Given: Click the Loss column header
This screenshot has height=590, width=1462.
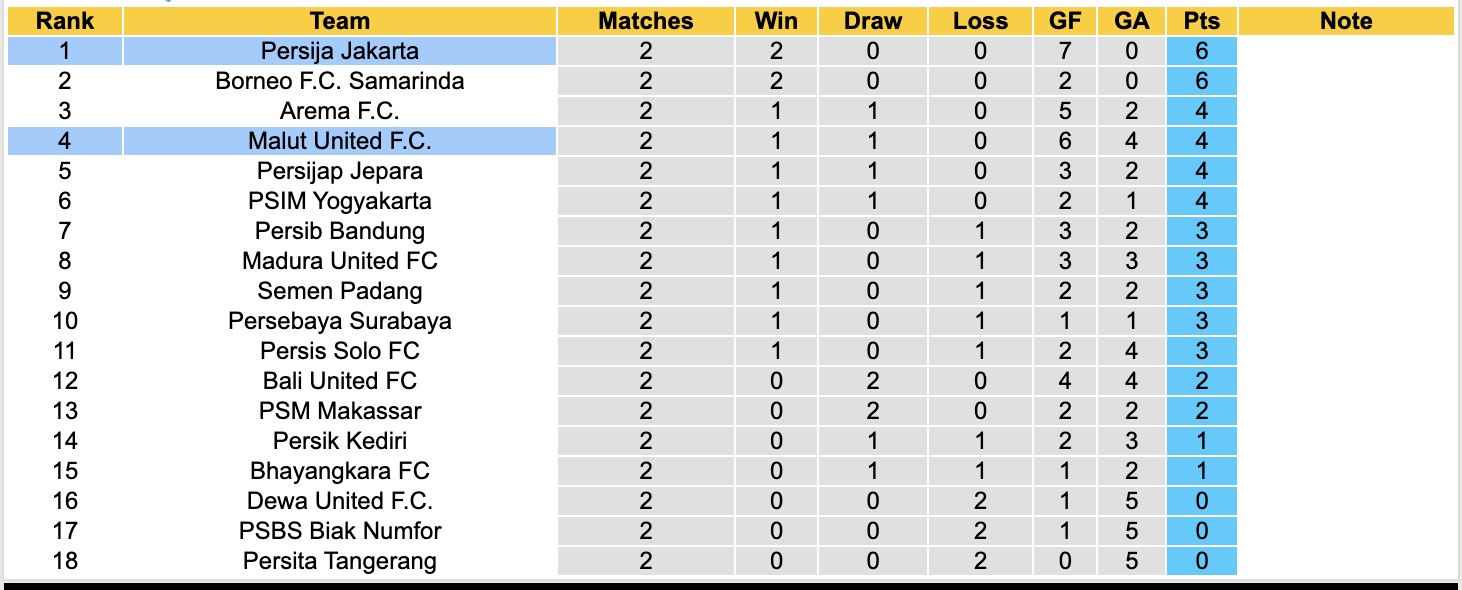Looking at the screenshot, I should pyautogui.click(x=980, y=21).
